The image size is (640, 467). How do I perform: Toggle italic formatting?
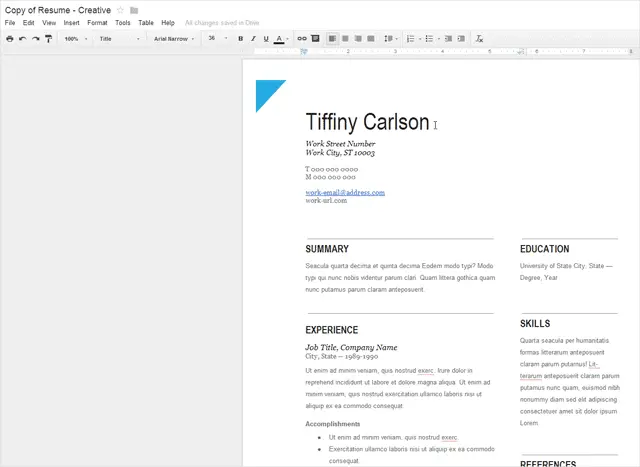pos(253,39)
